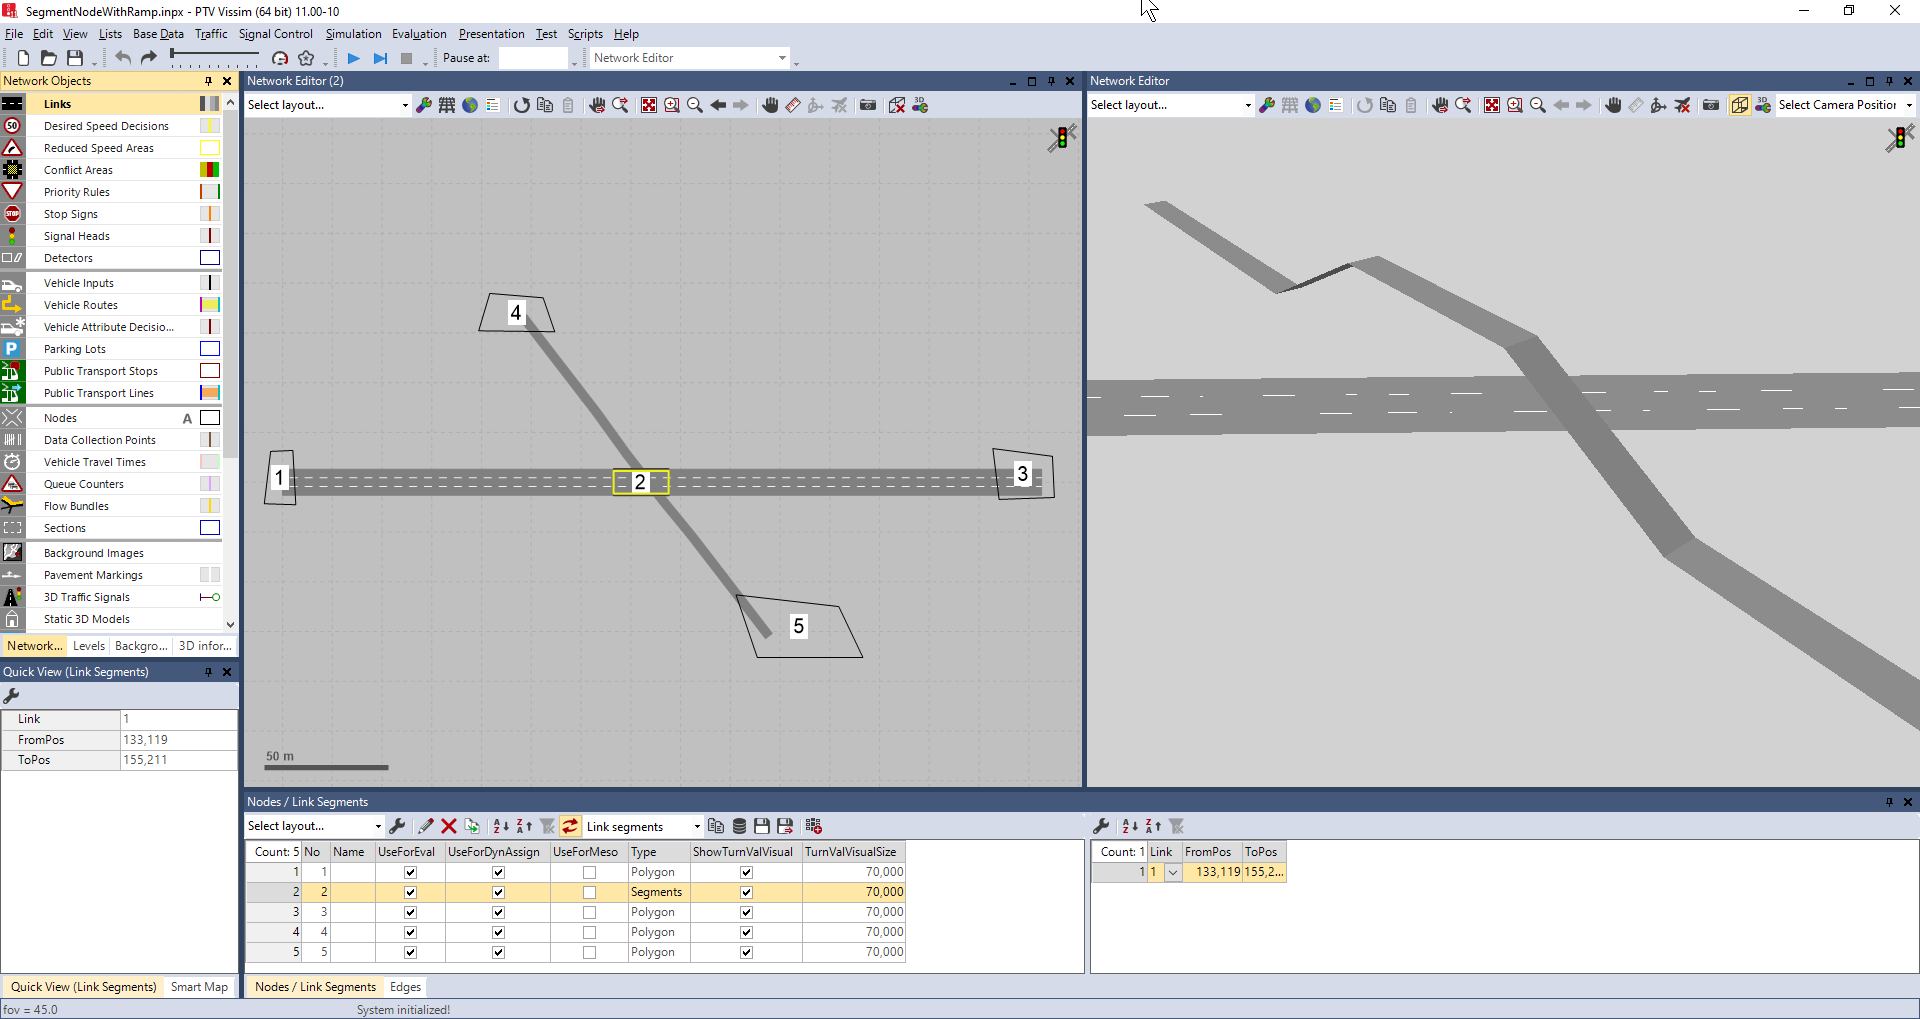
Task: Click the Save file icon
Action: tap(75, 59)
